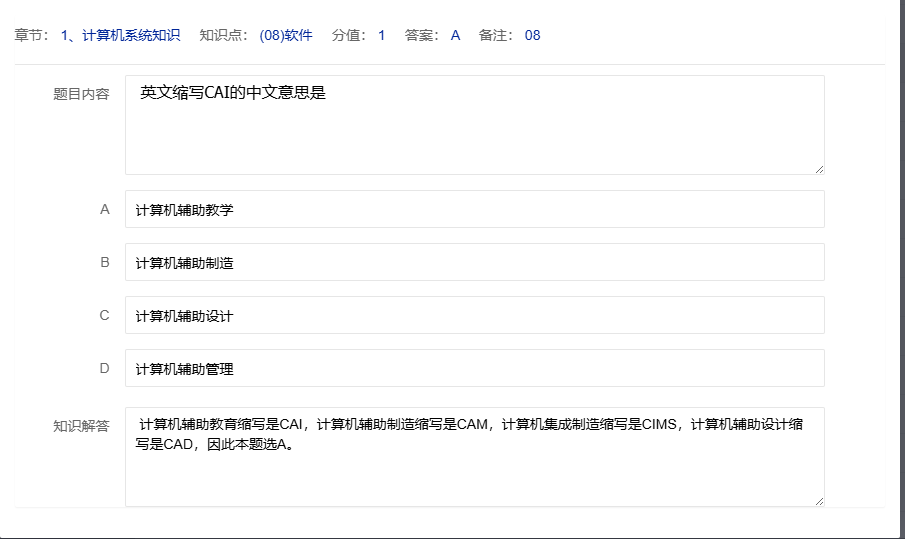Click the remark value 08 after 备注
The width and height of the screenshot is (905, 539).
click(532, 36)
